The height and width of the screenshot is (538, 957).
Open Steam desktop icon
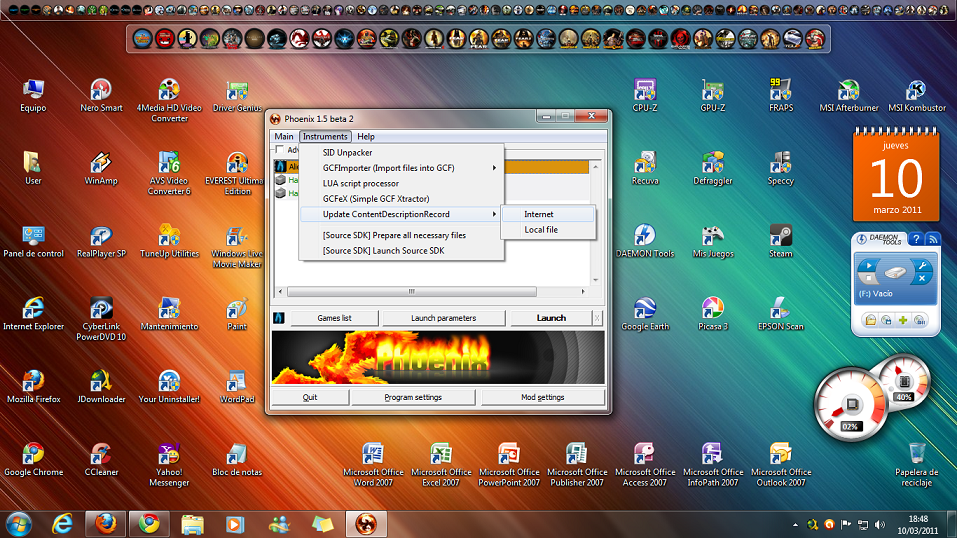pos(781,242)
